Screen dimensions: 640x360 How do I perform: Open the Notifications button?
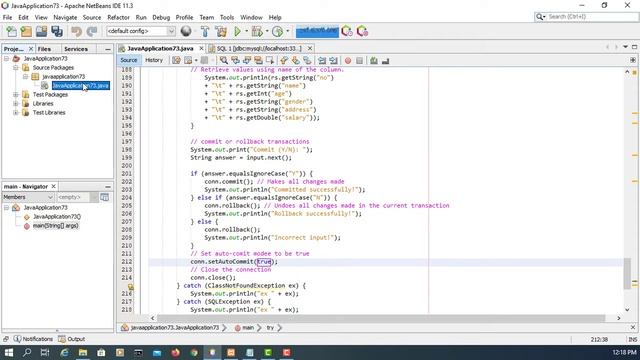33,339
